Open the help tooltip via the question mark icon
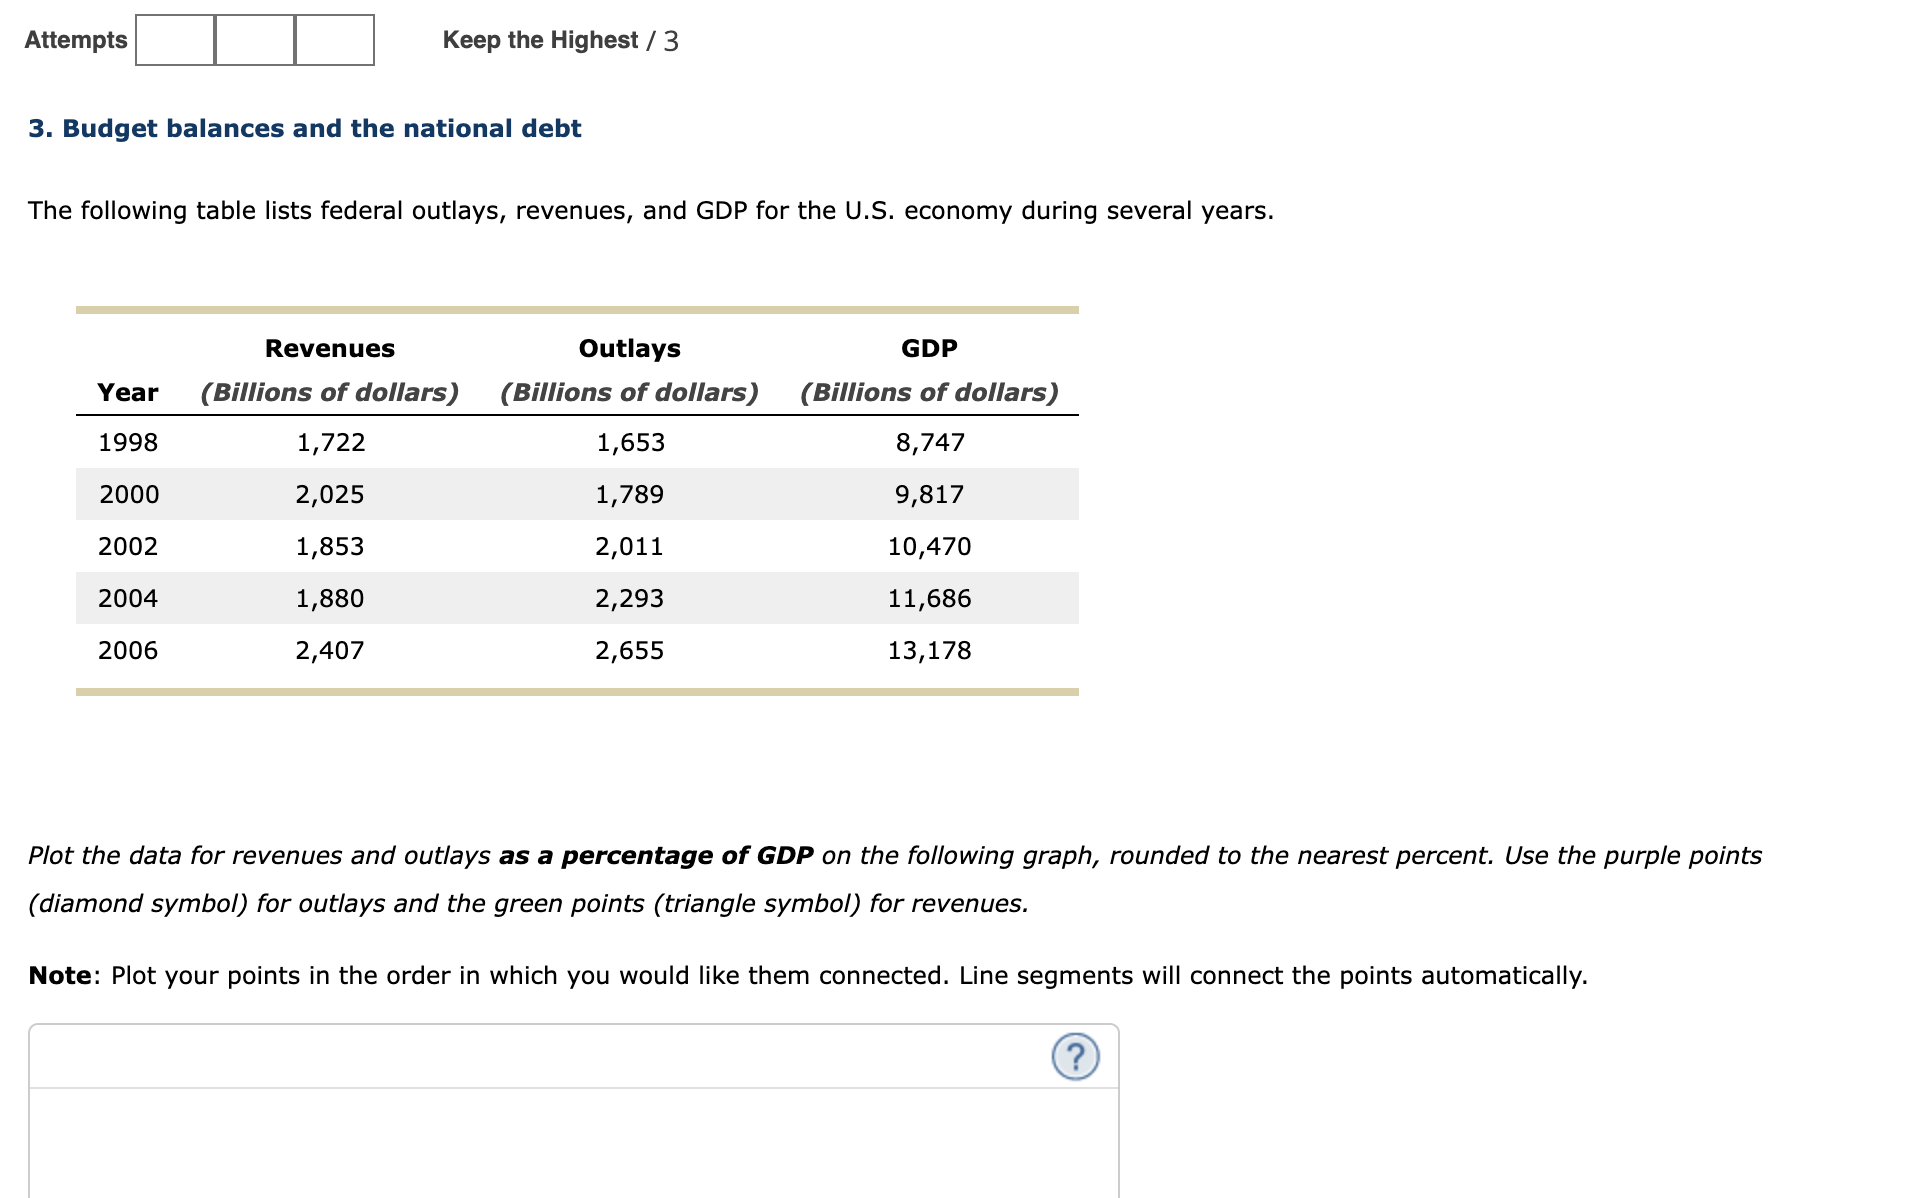The width and height of the screenshot is (1906, 1198). tap(1075, 1057)
